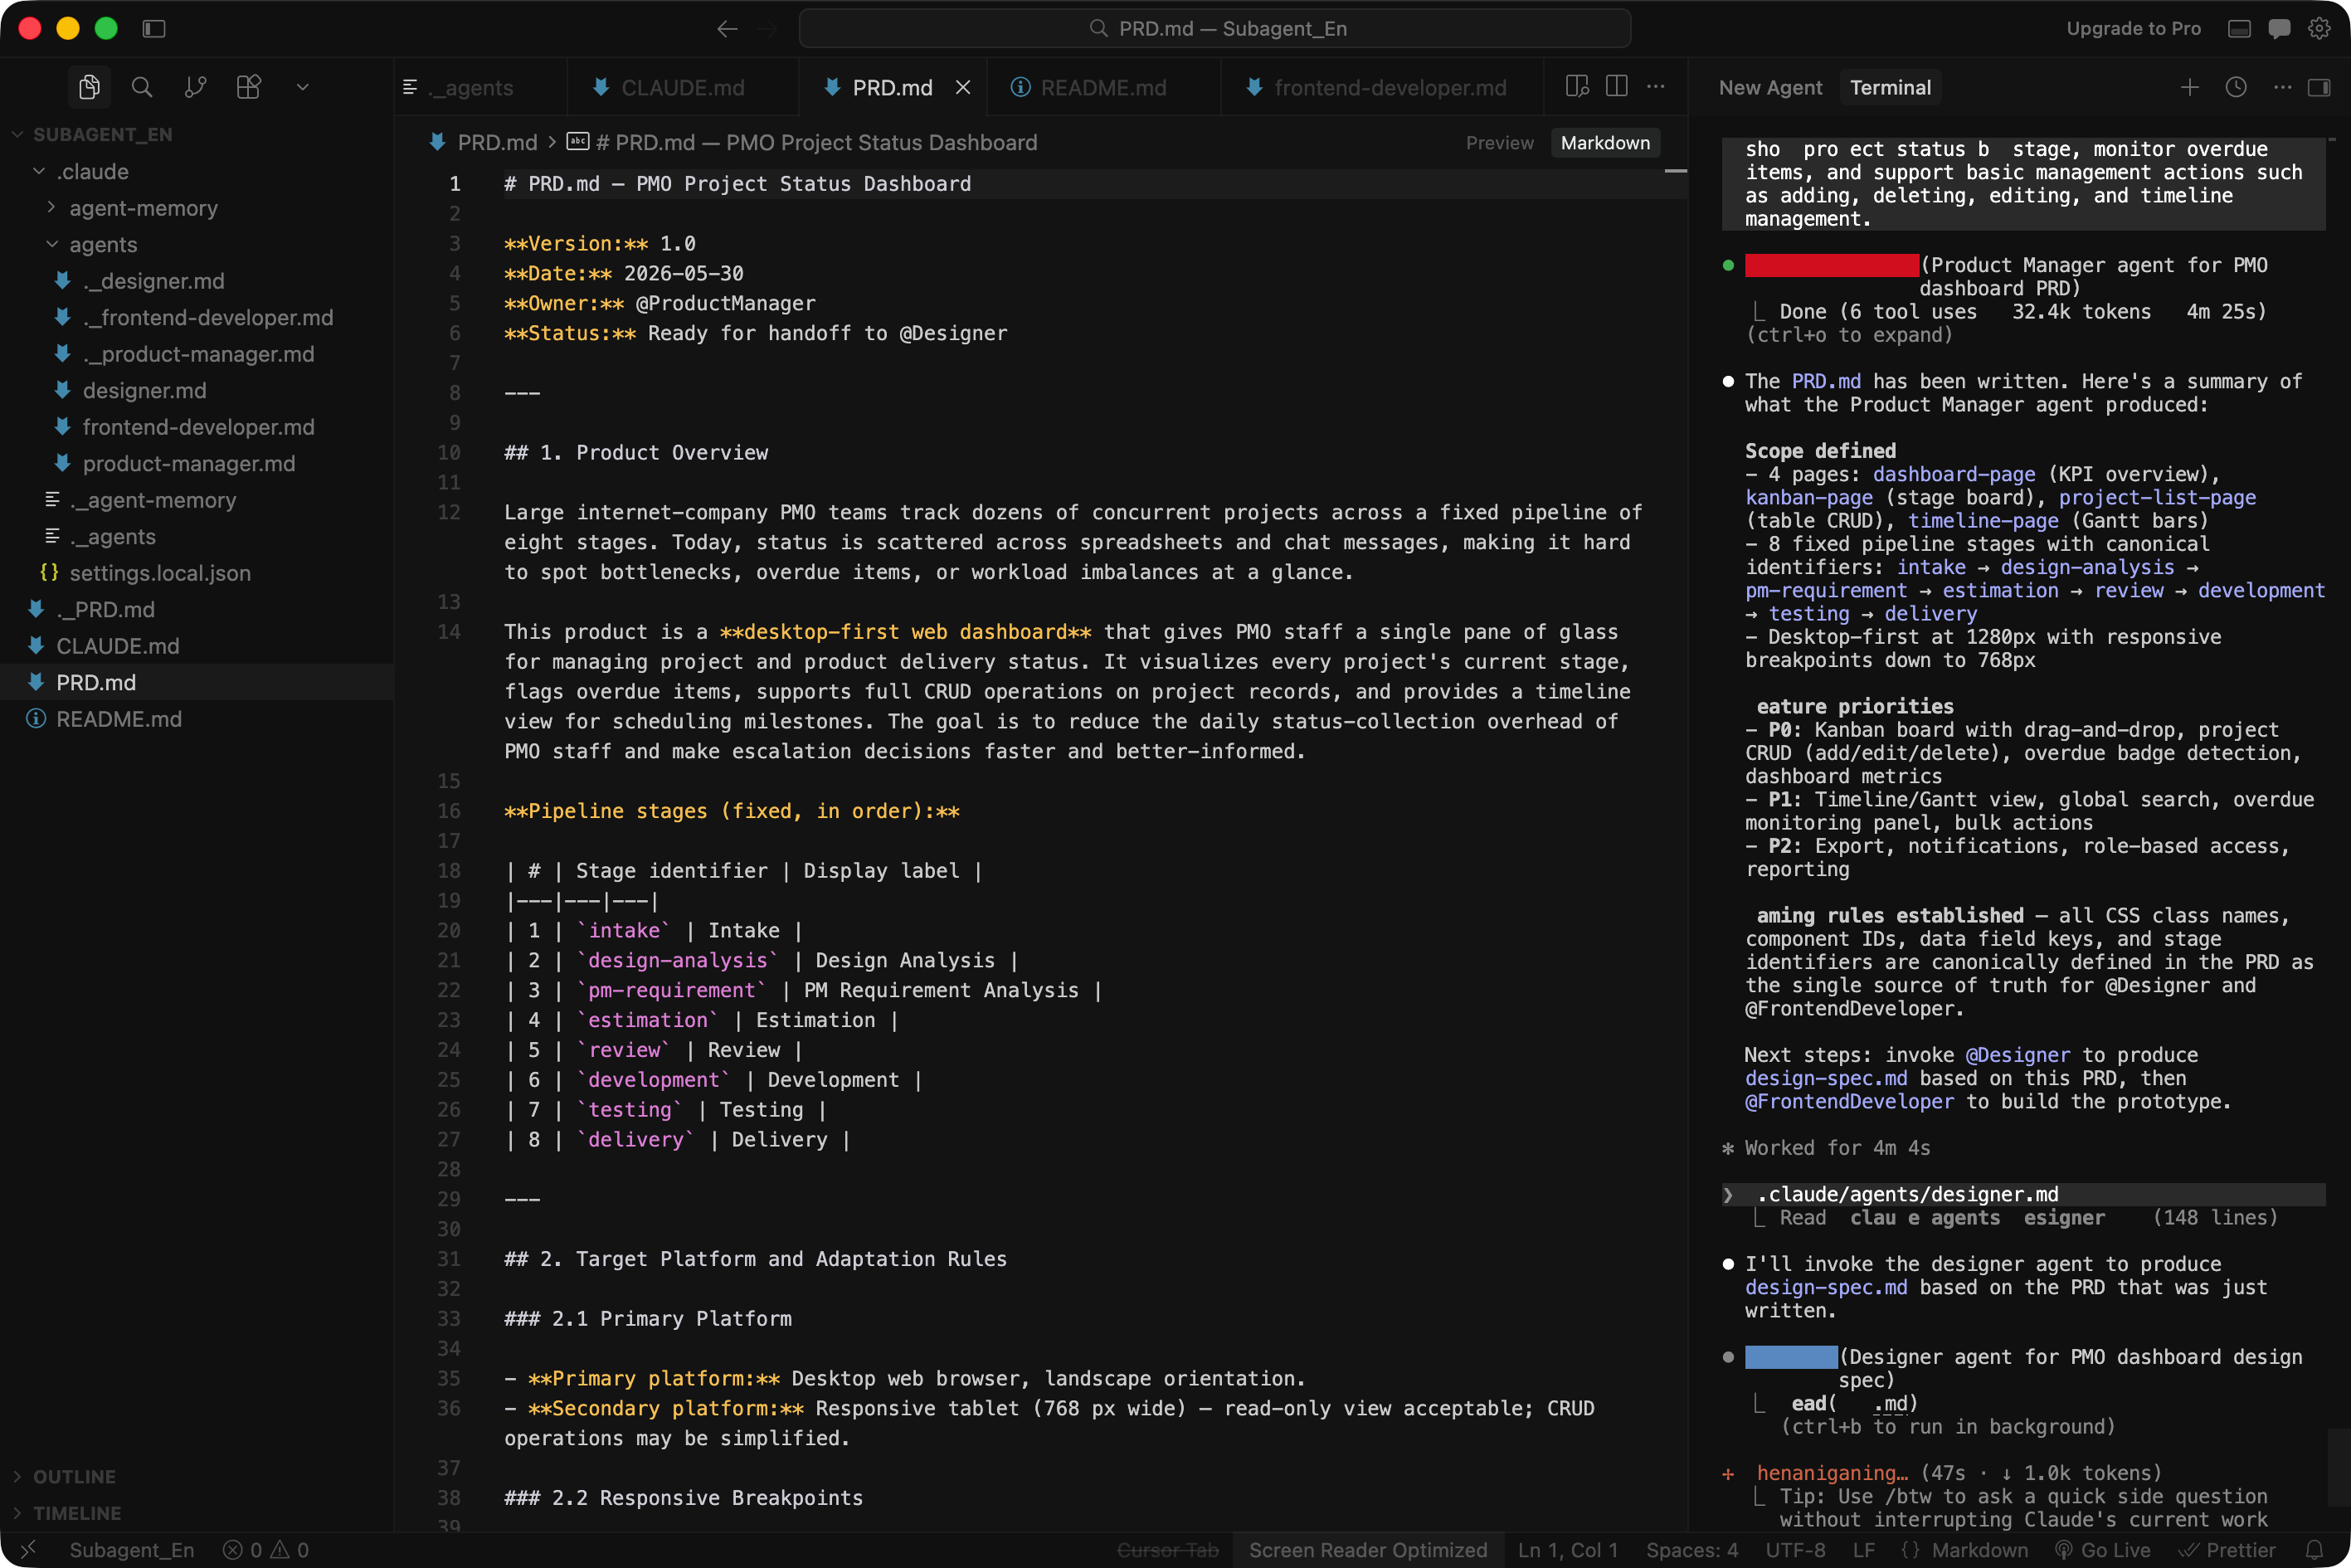Change encoding via UTF-8

[1795, 1549]
